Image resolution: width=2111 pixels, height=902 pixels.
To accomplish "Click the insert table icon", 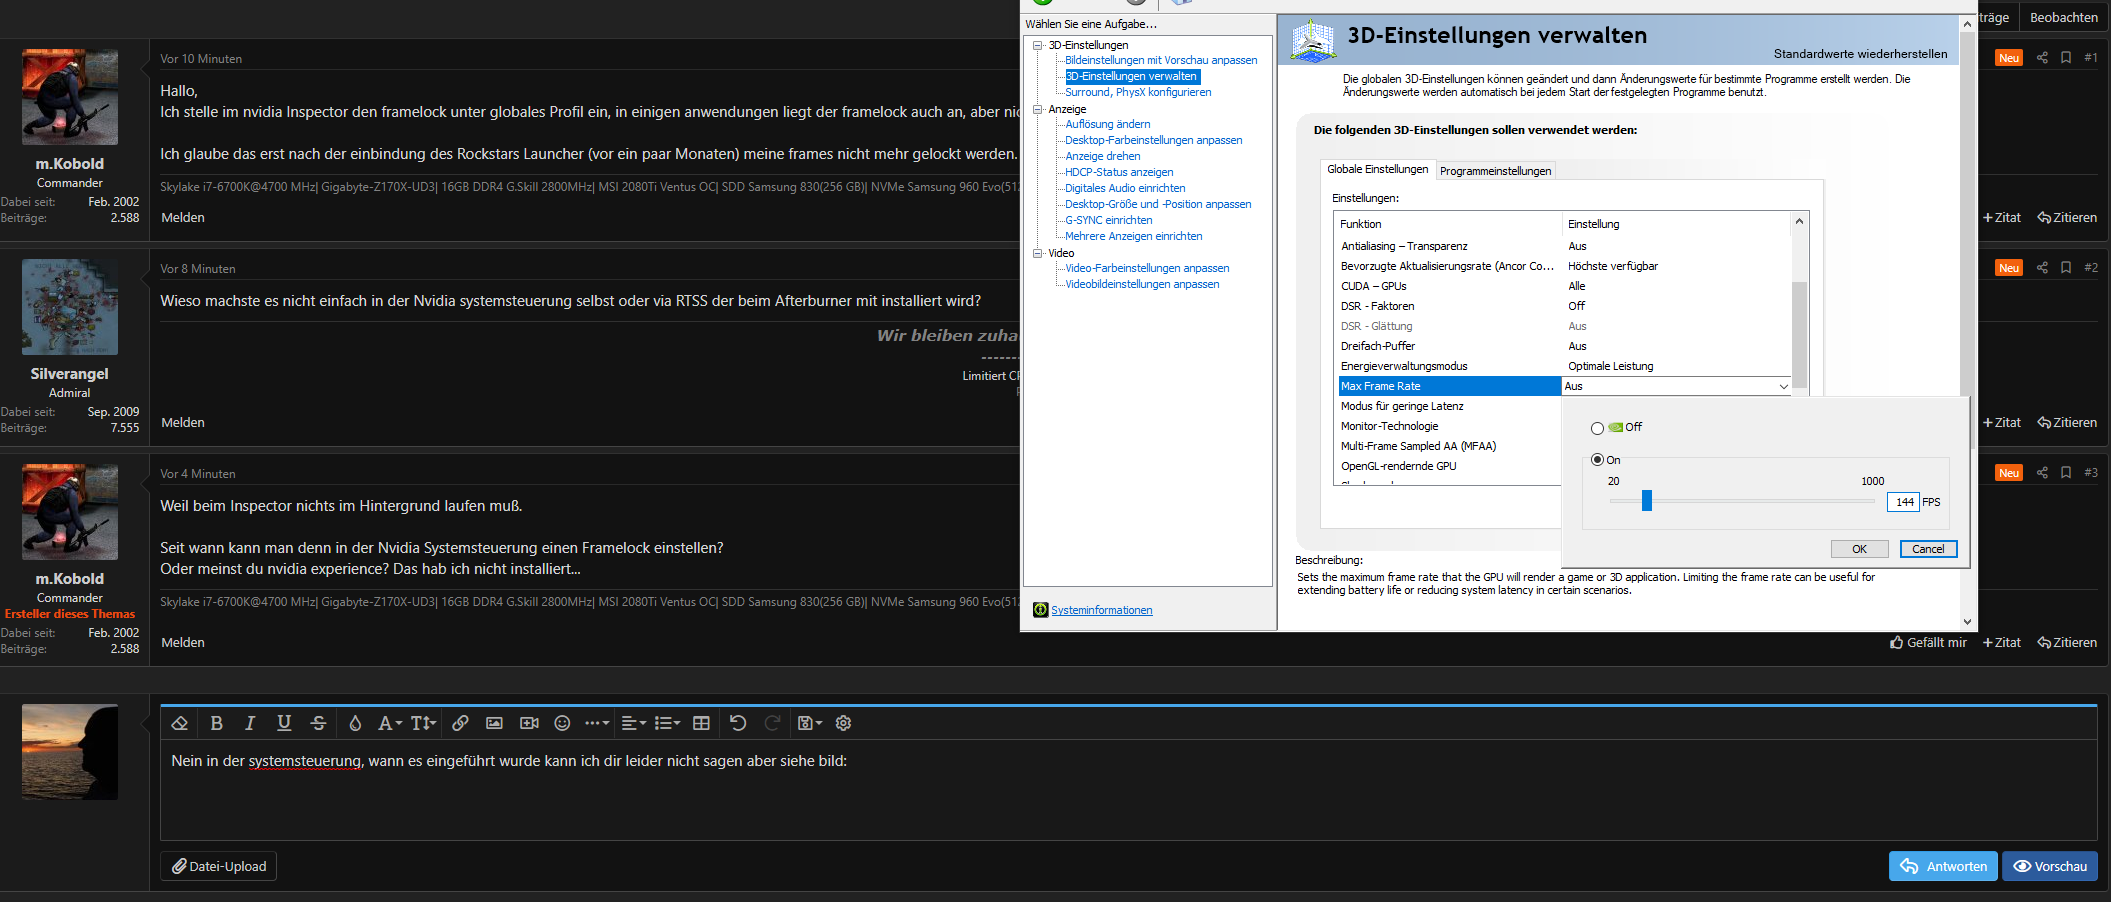I will (701, 723).
